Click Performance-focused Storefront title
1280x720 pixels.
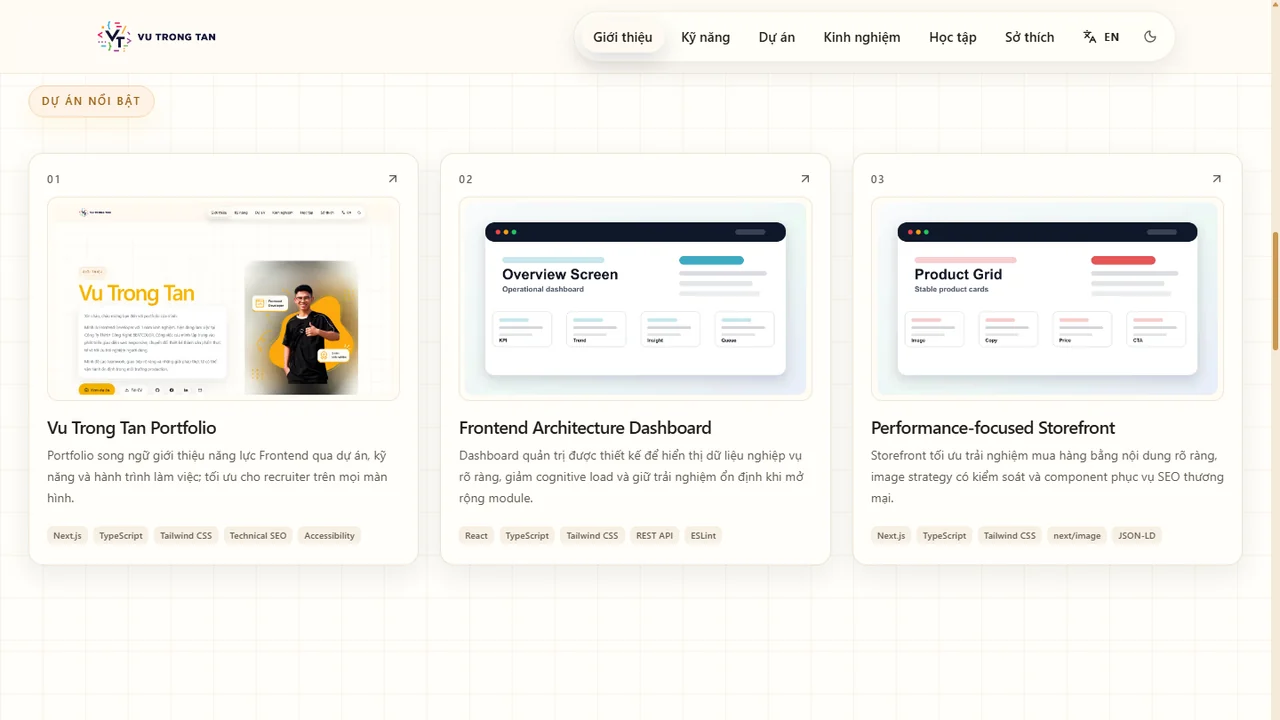(993, 428)
